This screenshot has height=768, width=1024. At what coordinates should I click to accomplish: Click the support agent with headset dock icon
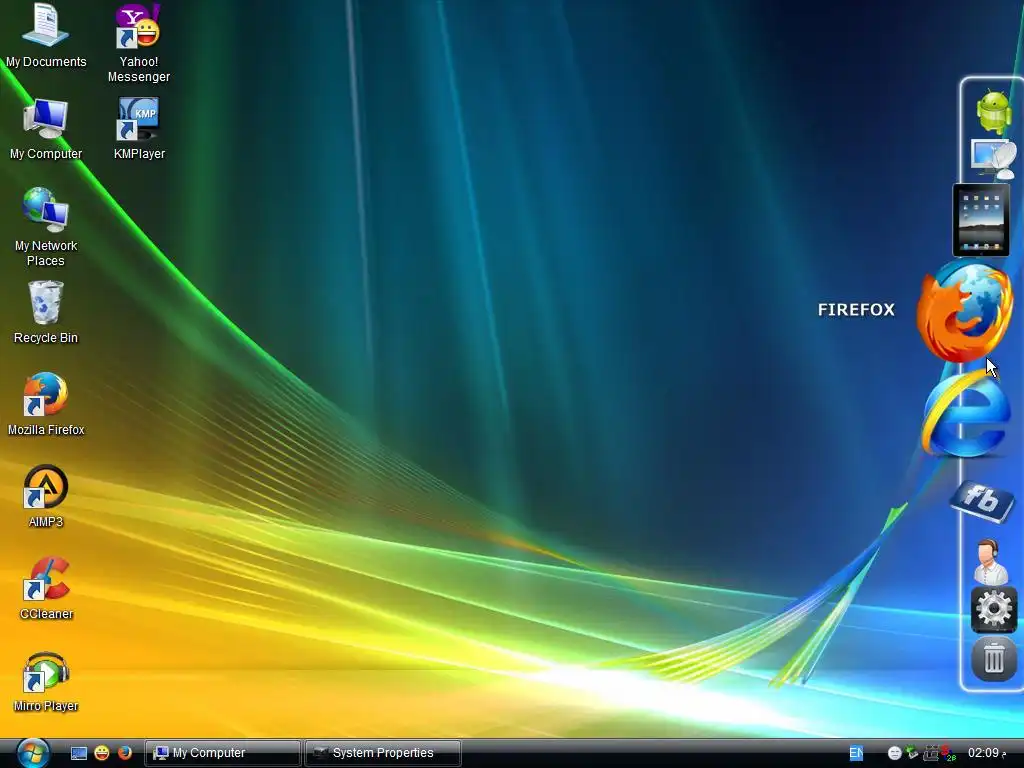point(990,562)
